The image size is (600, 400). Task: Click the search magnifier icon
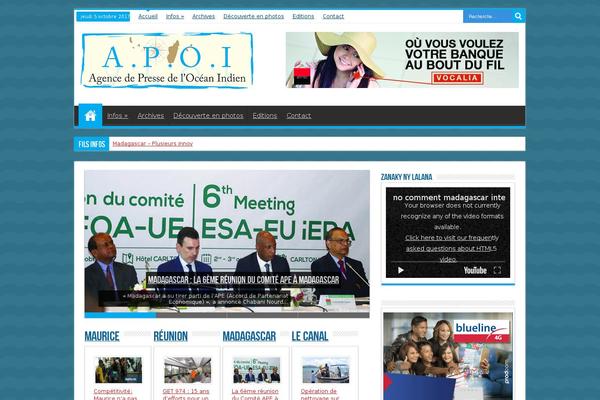coord(518,16)
